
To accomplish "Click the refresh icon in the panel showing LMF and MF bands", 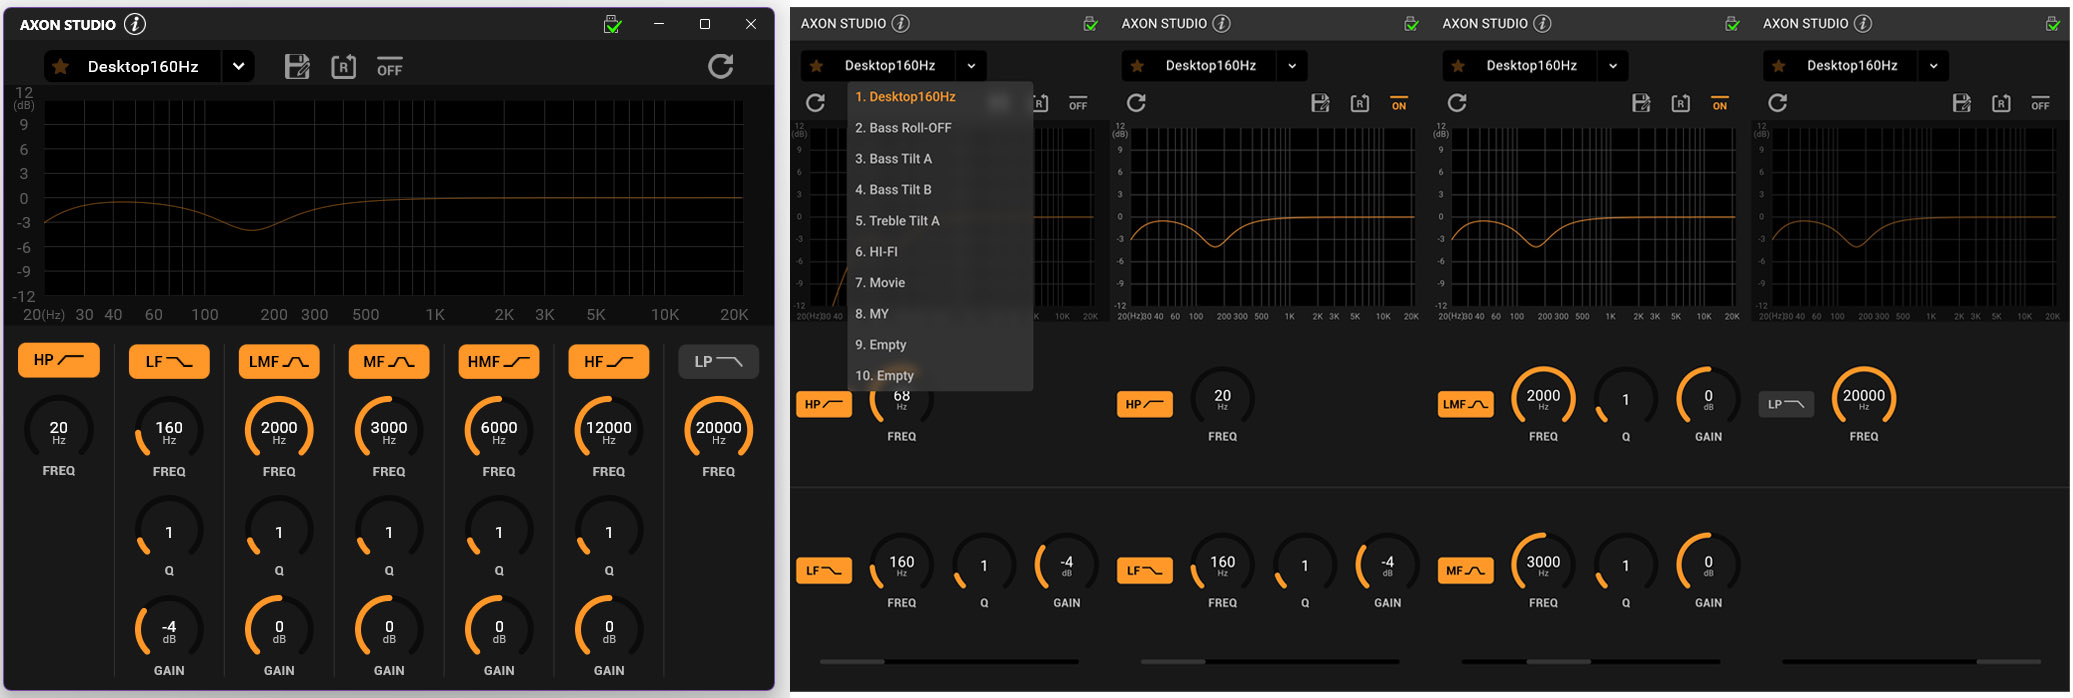I will tap(1457, 103).
